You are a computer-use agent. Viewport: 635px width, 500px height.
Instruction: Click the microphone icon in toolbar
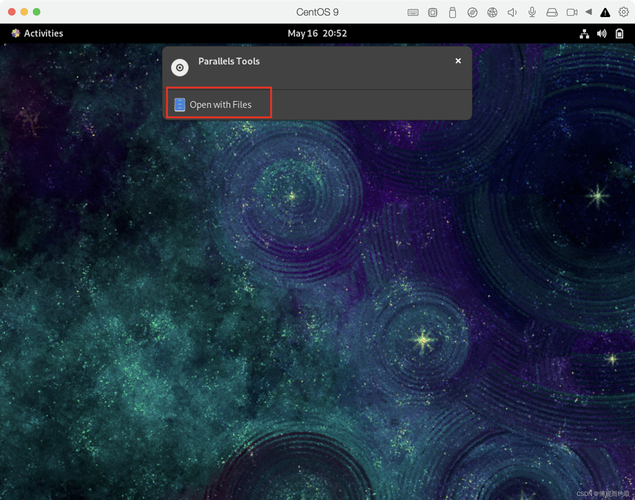[532, 12]
